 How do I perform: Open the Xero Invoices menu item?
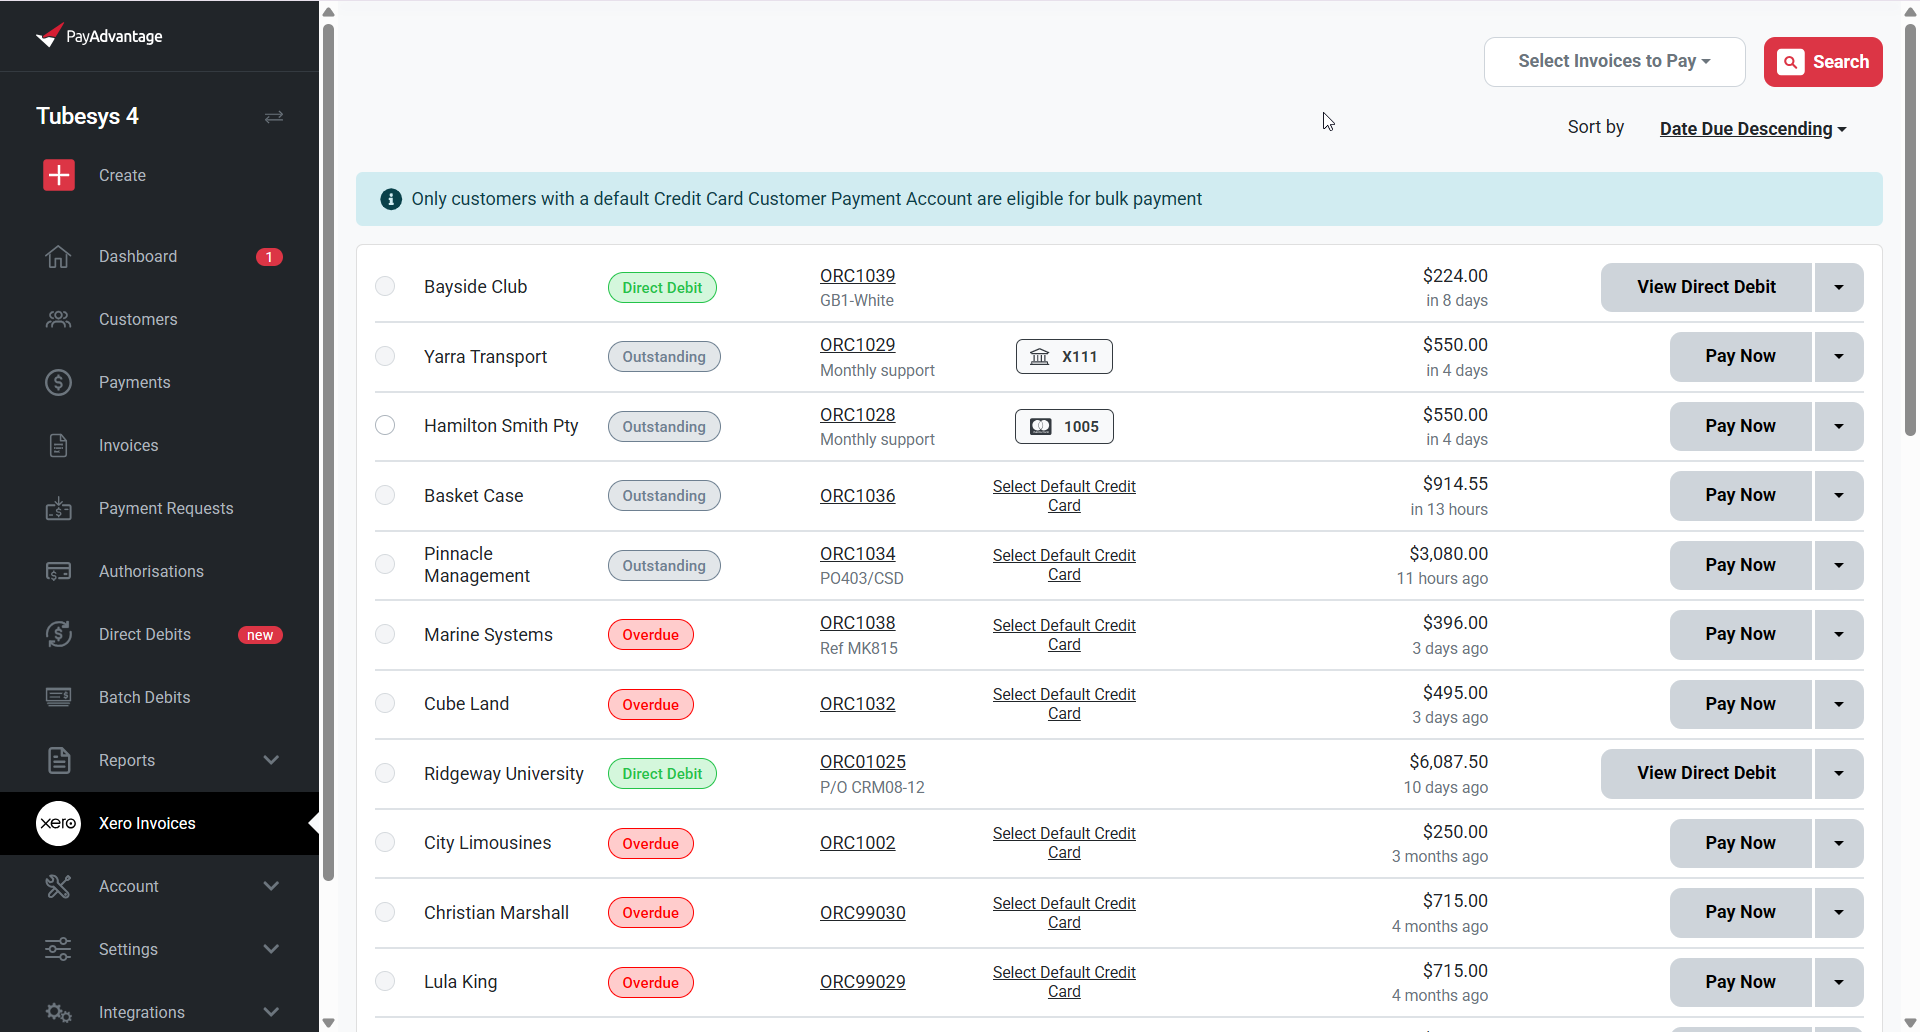[x=160, y=823]
